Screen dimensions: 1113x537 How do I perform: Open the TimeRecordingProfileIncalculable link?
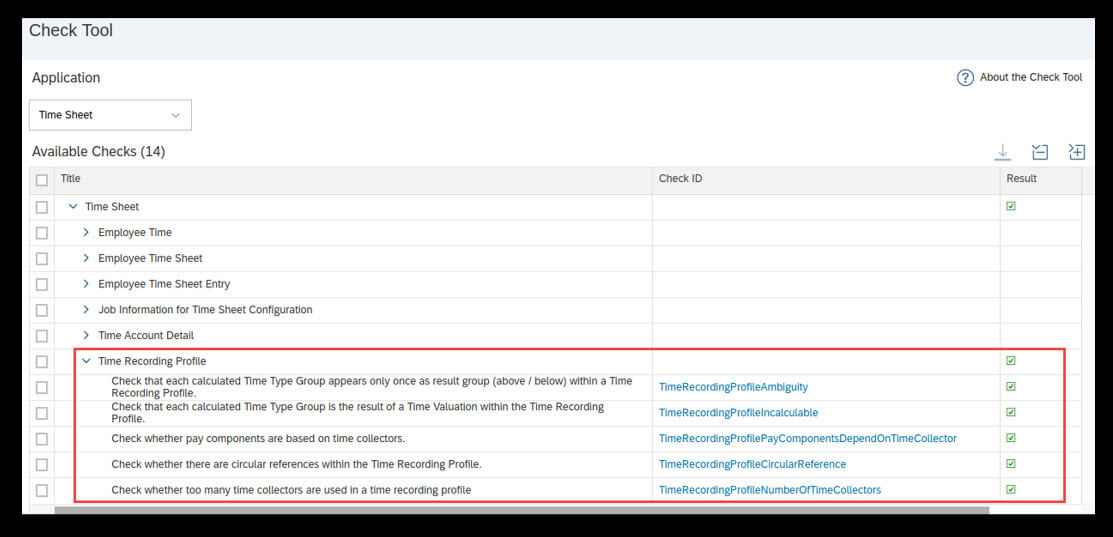(x=738, y=413)
